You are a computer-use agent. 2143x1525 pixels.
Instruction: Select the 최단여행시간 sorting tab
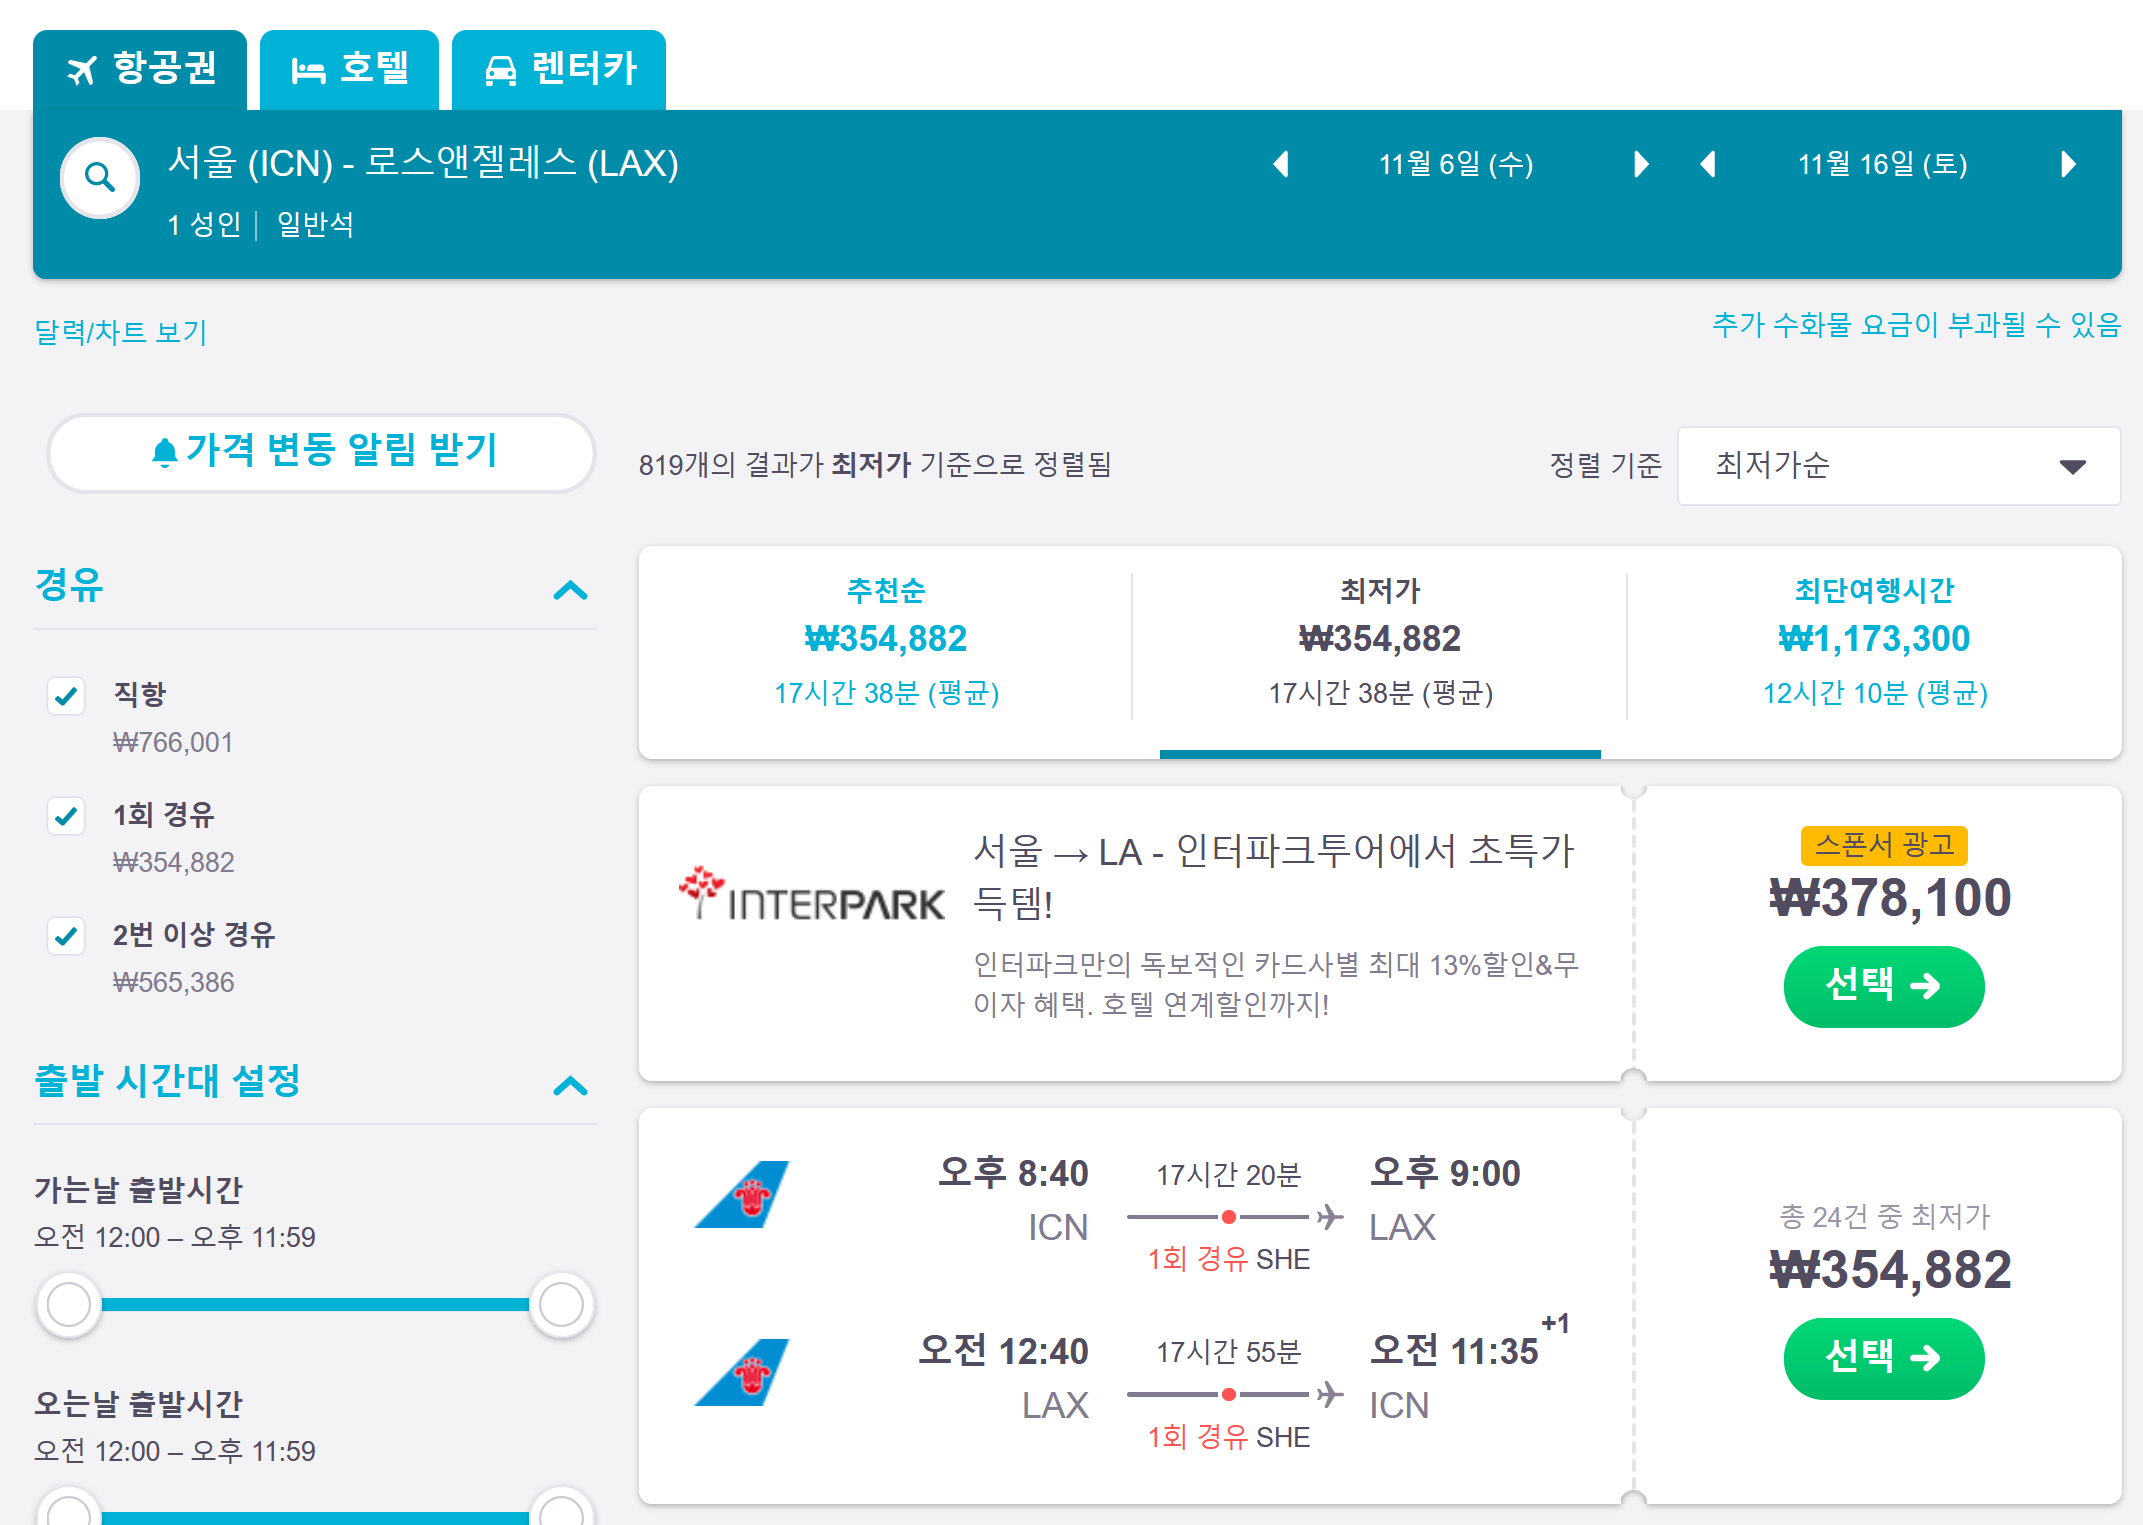click(x=1874, y=640)
